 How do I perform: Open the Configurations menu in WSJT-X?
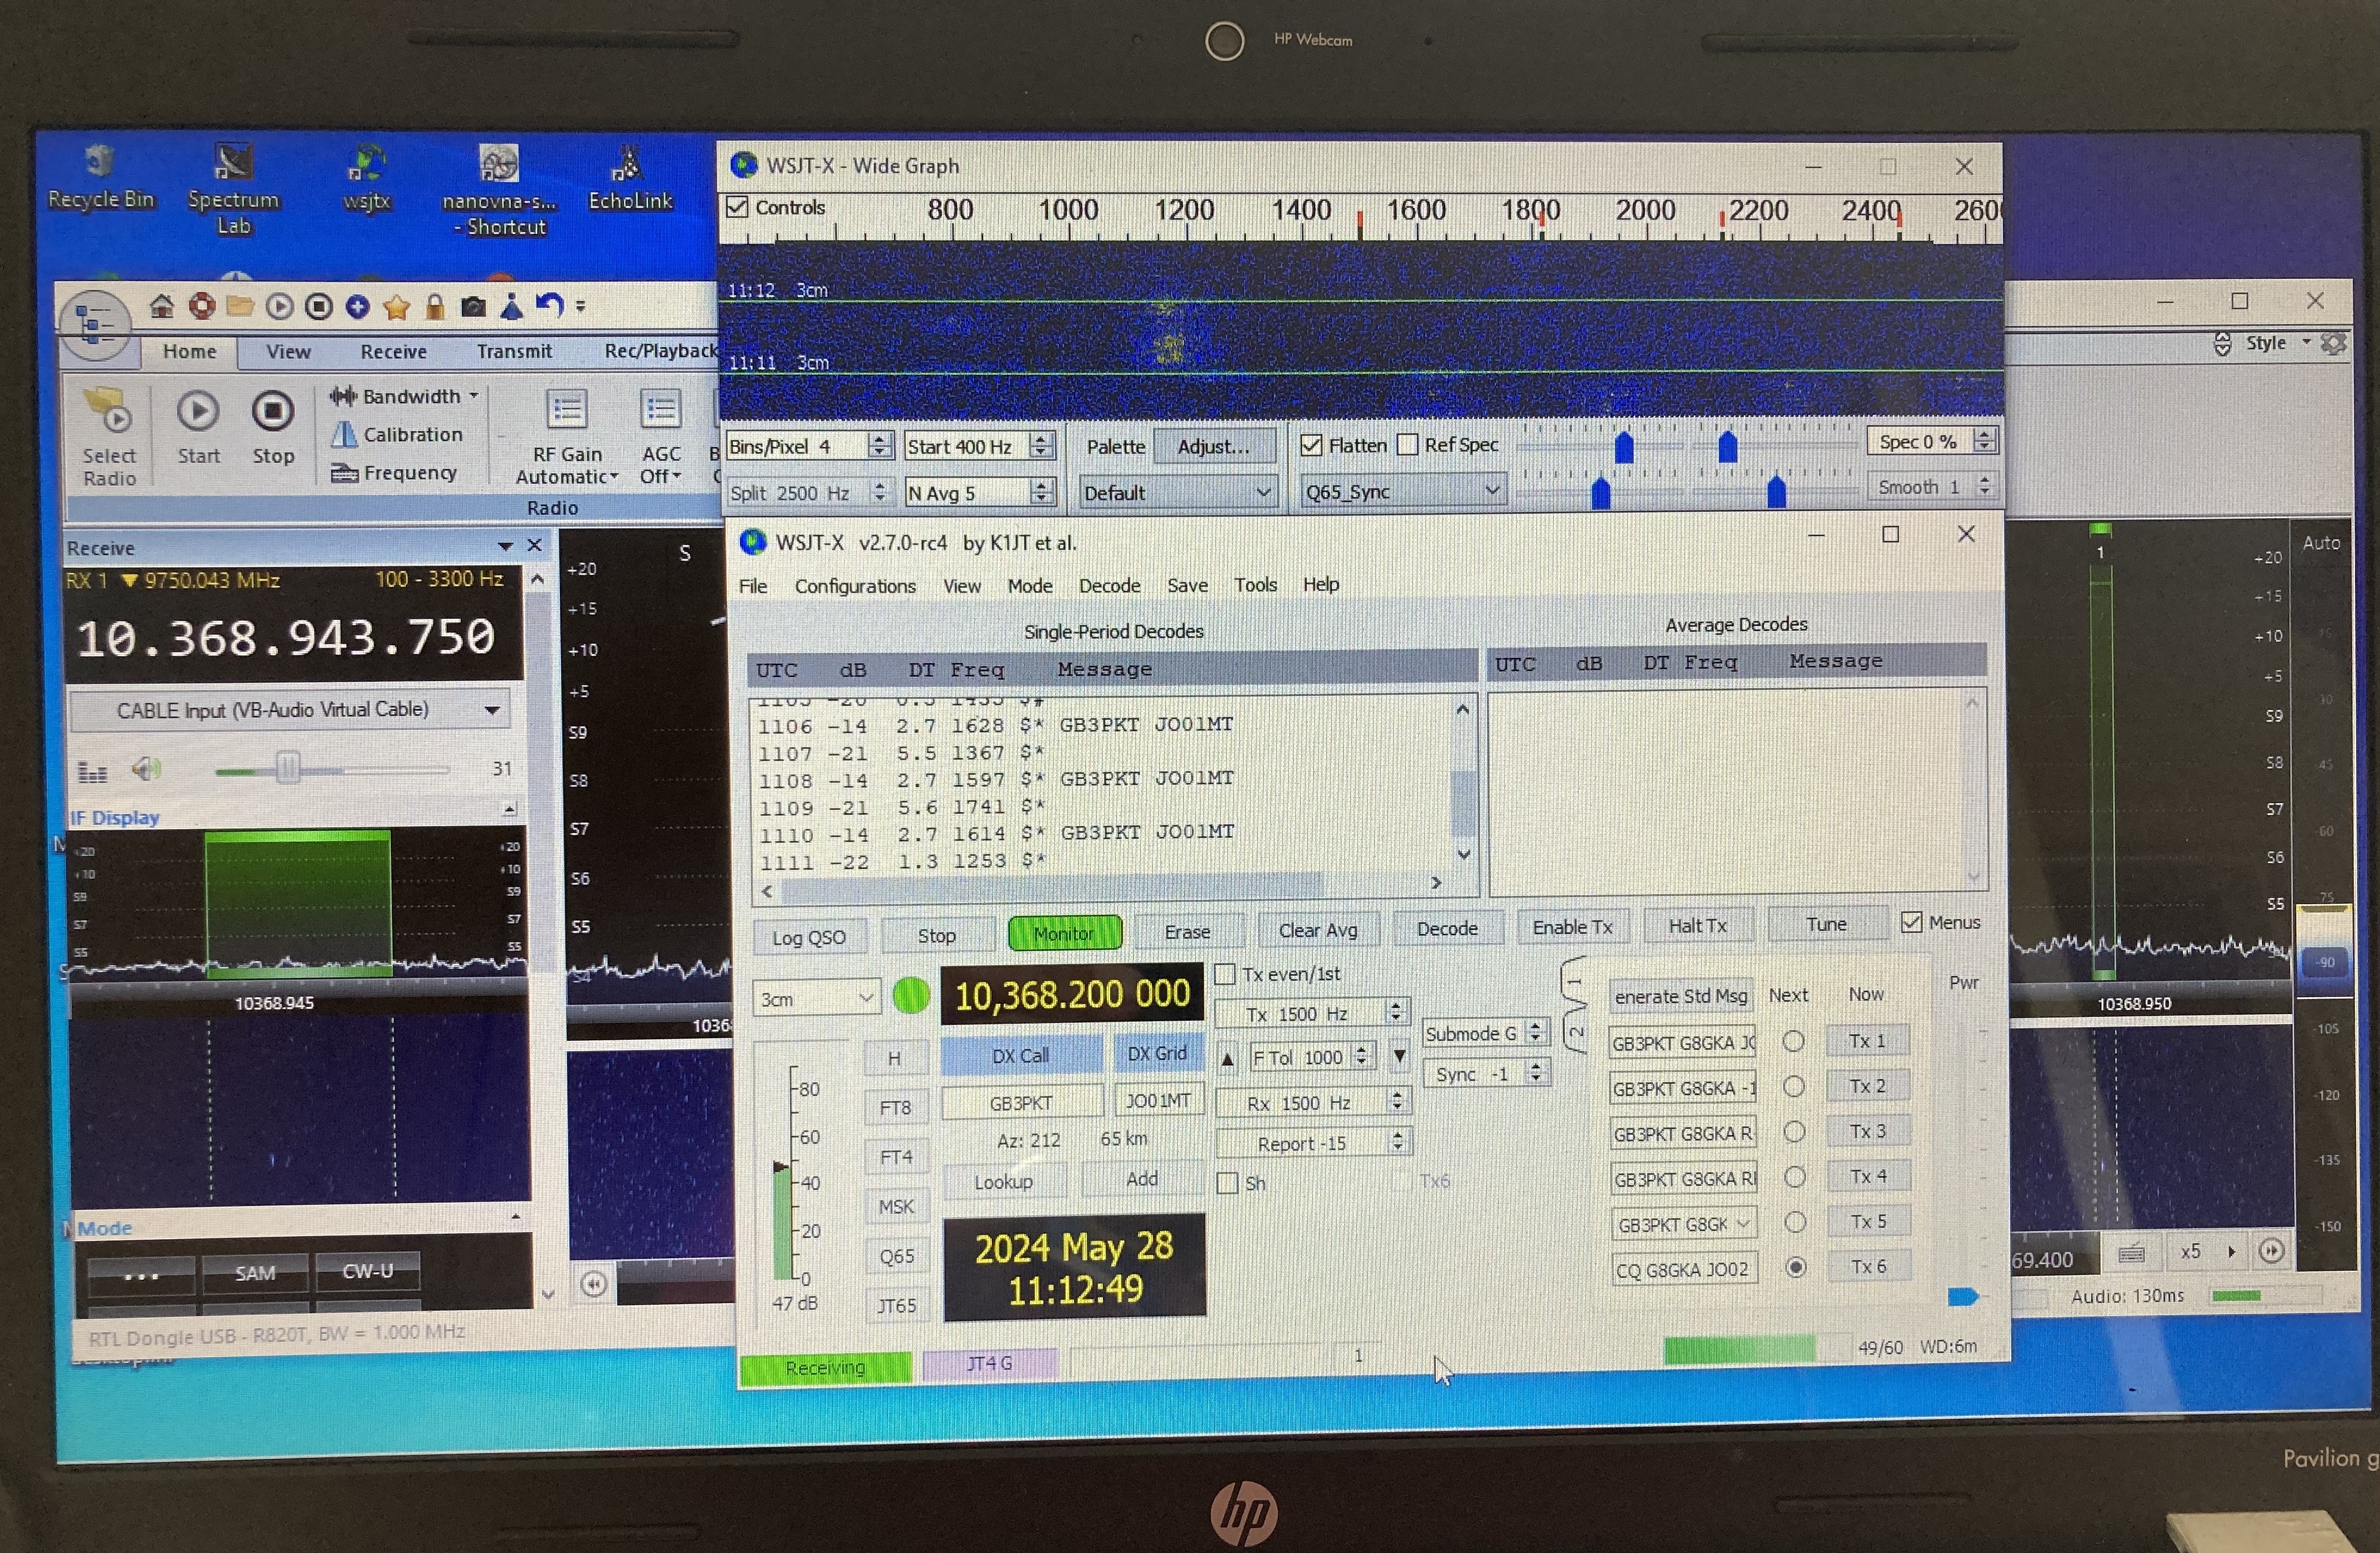point(855,586)
